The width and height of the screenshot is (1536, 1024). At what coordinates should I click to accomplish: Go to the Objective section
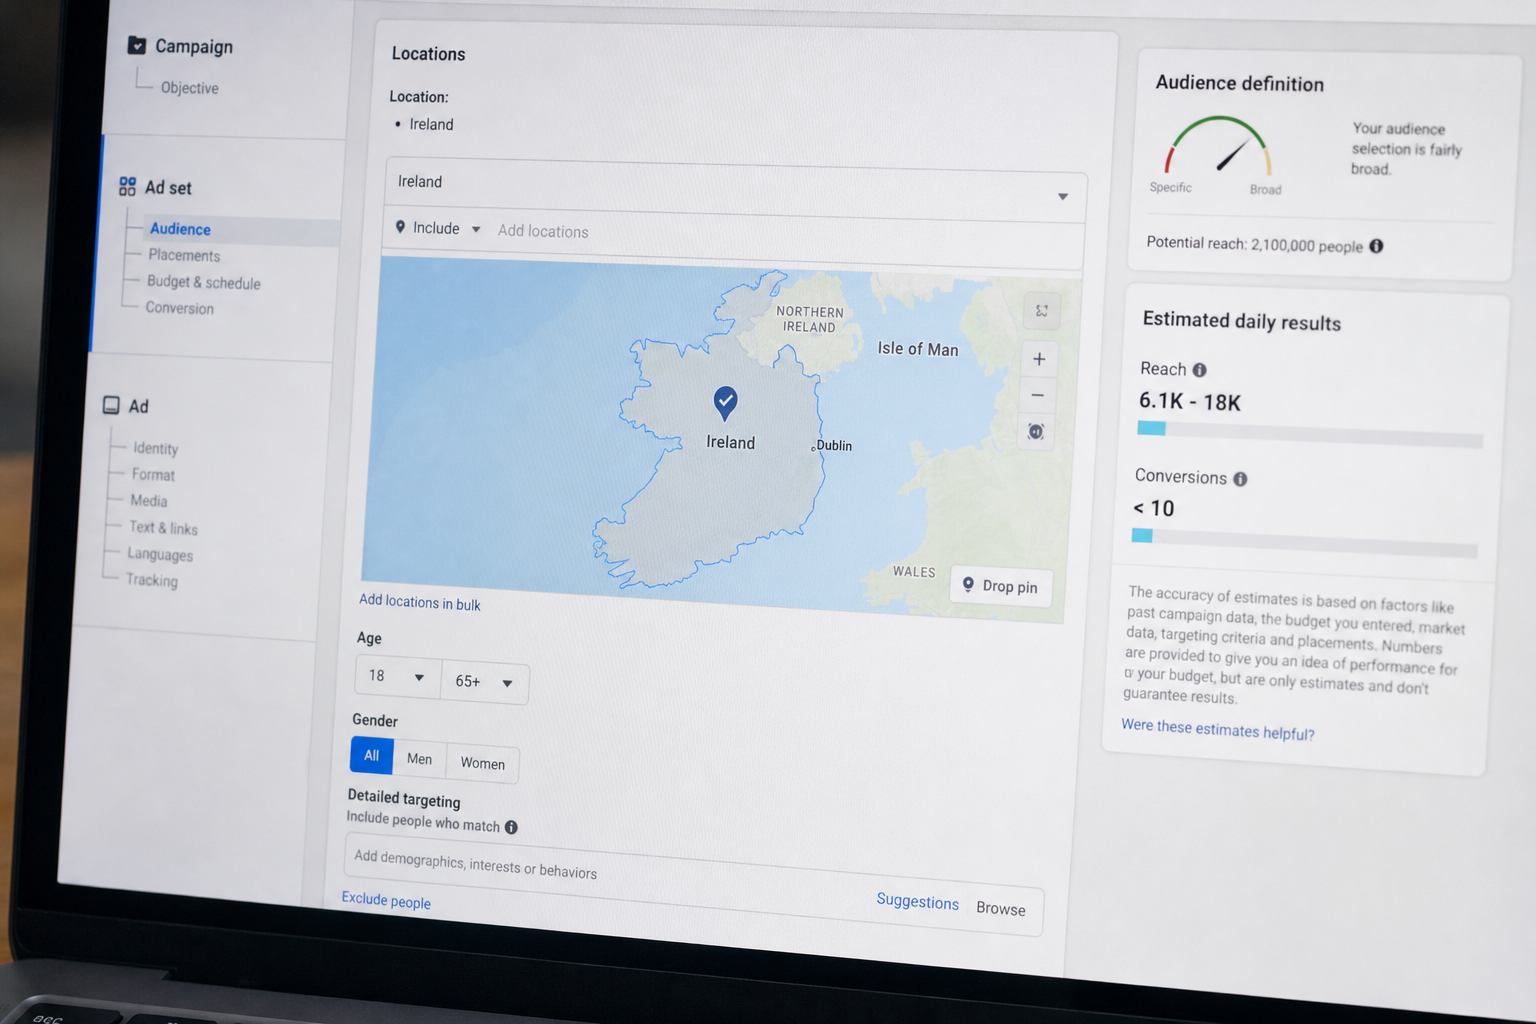coord(189,88)
